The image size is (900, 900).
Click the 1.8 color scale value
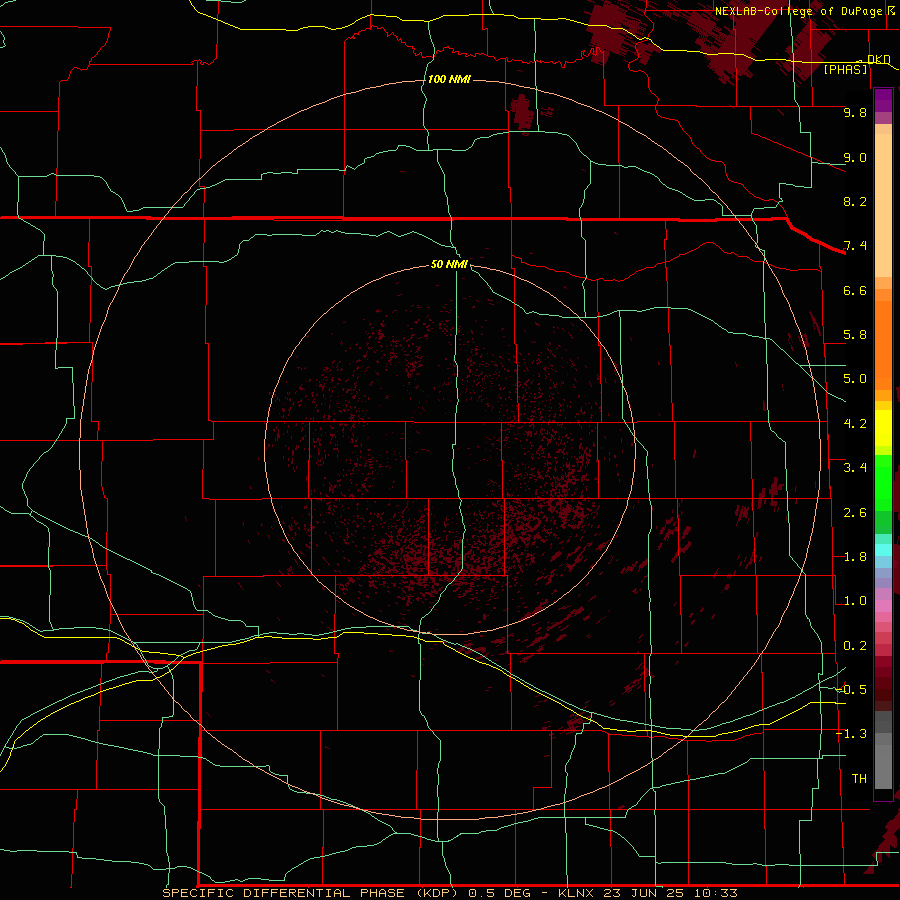click(x=855, y=557)
